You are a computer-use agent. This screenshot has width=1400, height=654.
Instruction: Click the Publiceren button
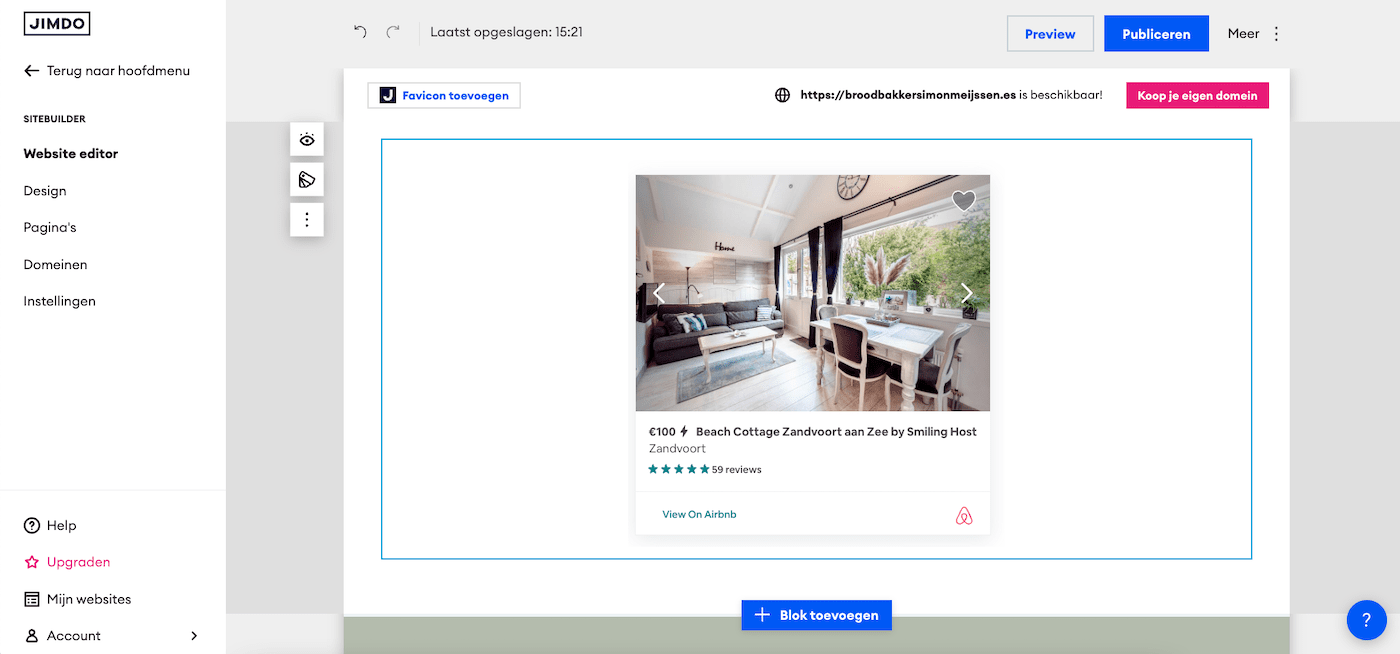pyautogui.click(x=1156, y=34)
